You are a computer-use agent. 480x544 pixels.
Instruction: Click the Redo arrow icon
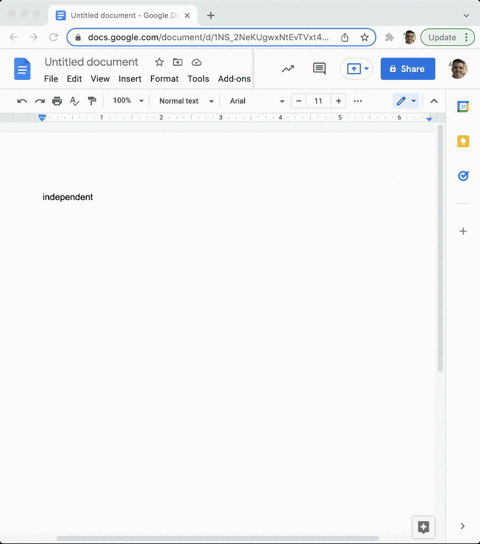(x=40, y=101)
